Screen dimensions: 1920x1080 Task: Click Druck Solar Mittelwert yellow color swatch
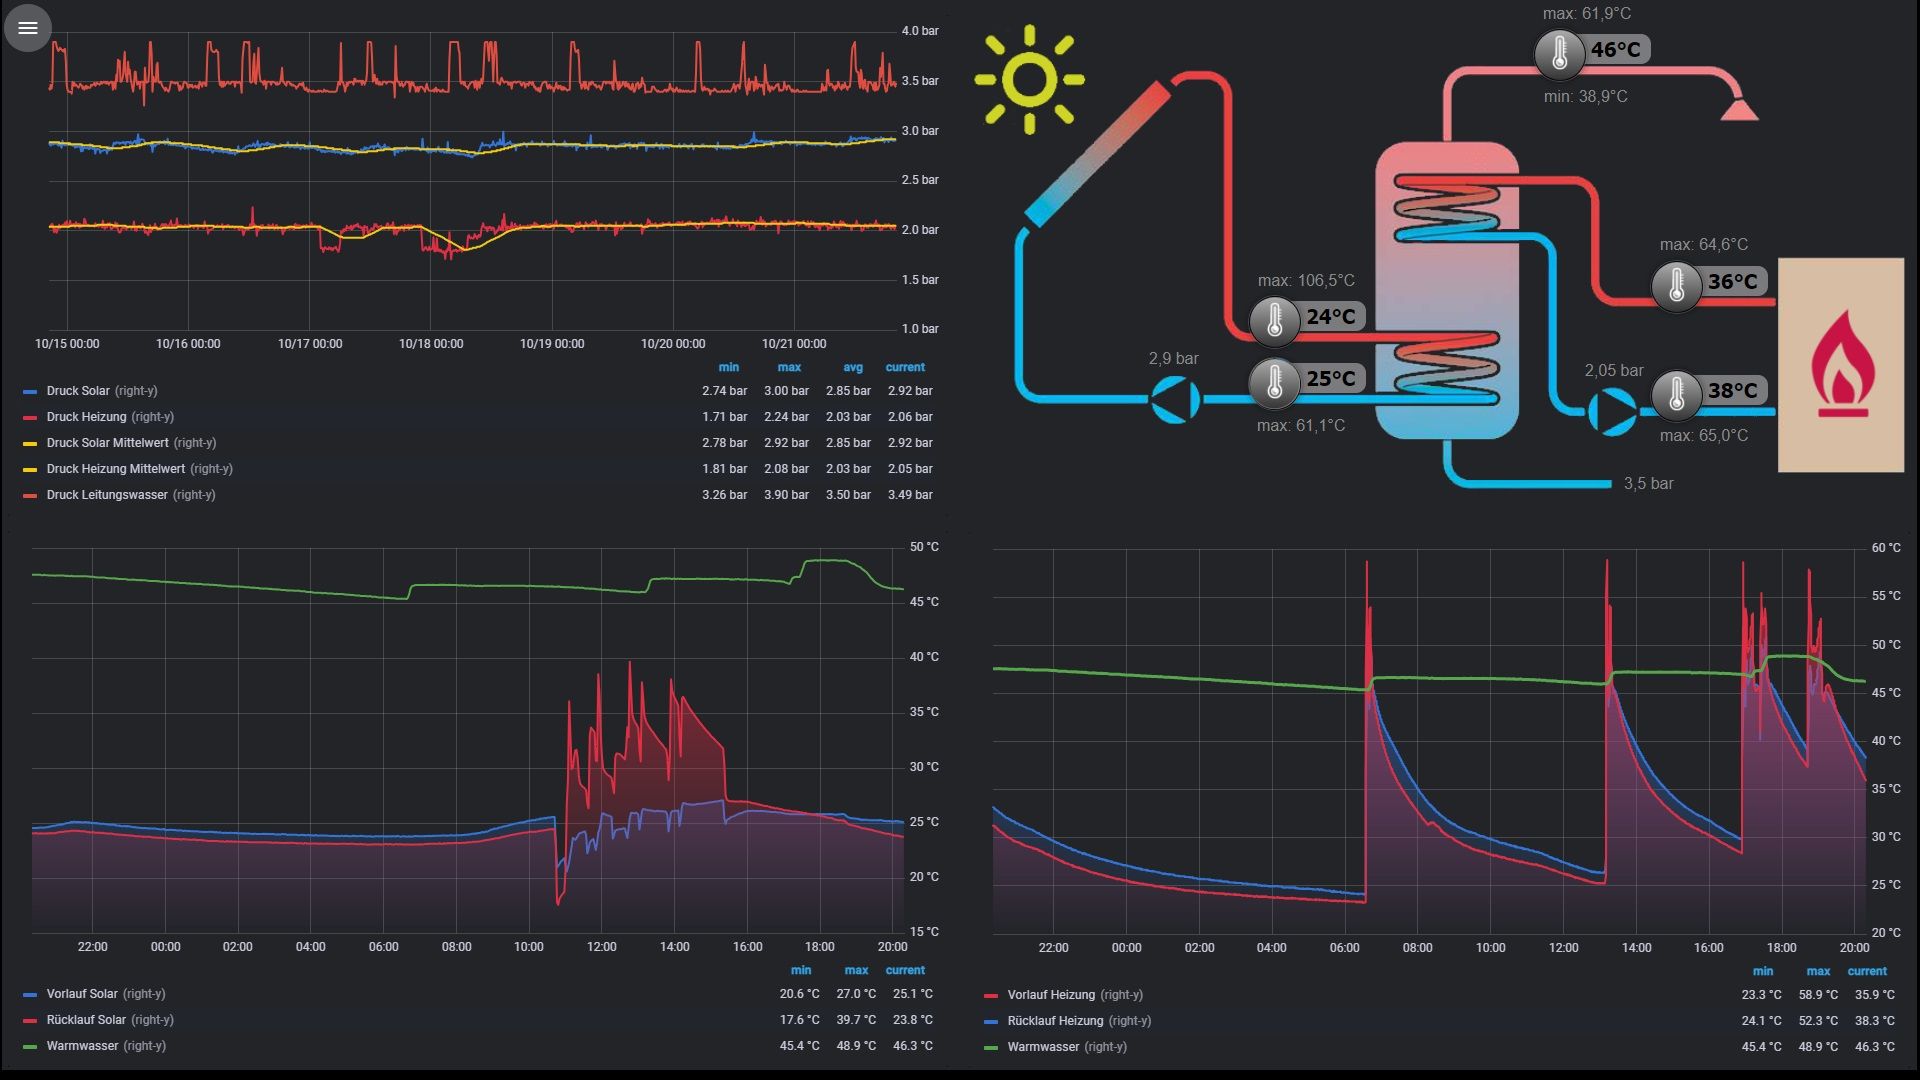click(30, 443)
